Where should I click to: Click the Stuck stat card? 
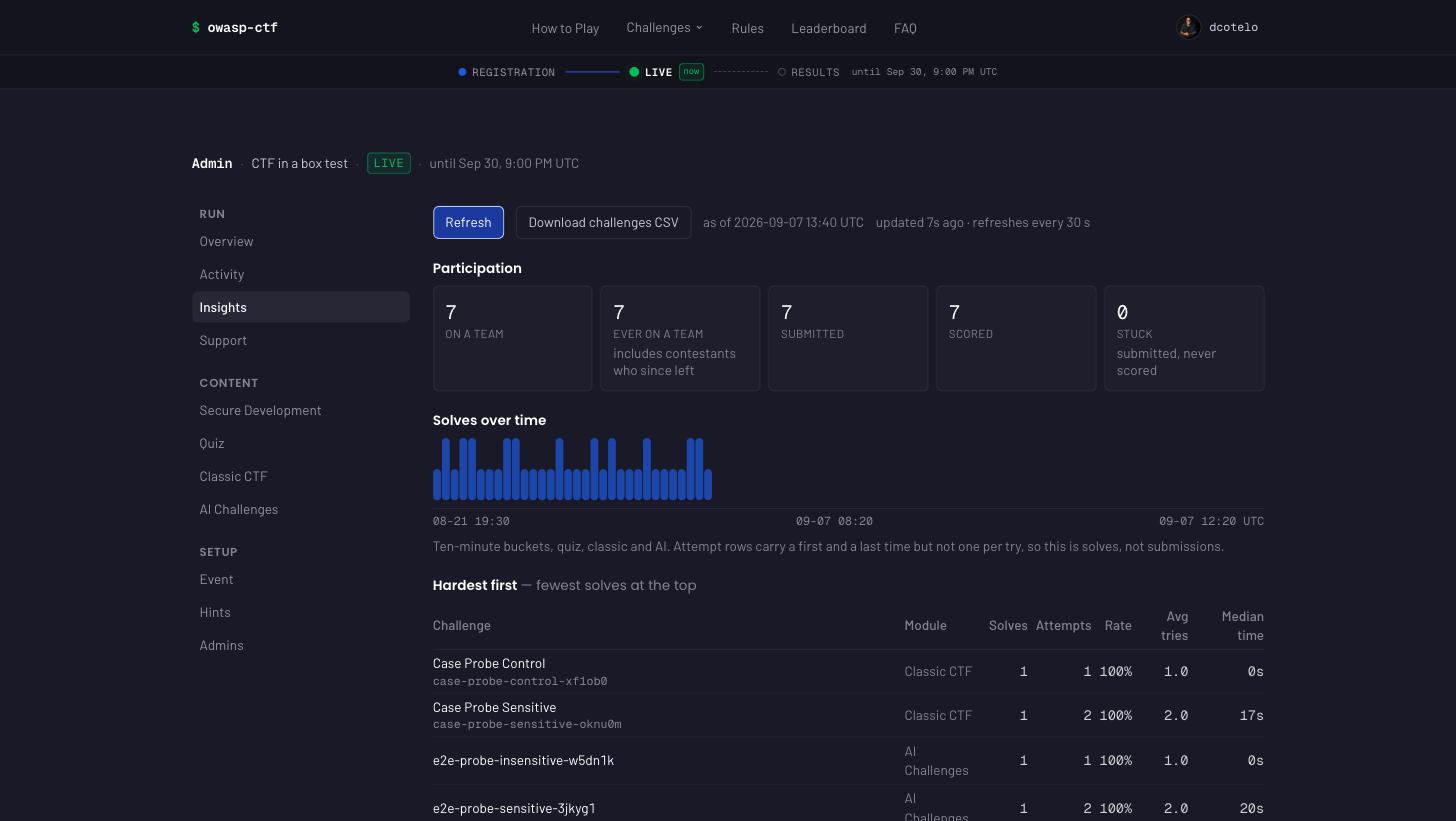1184,338
